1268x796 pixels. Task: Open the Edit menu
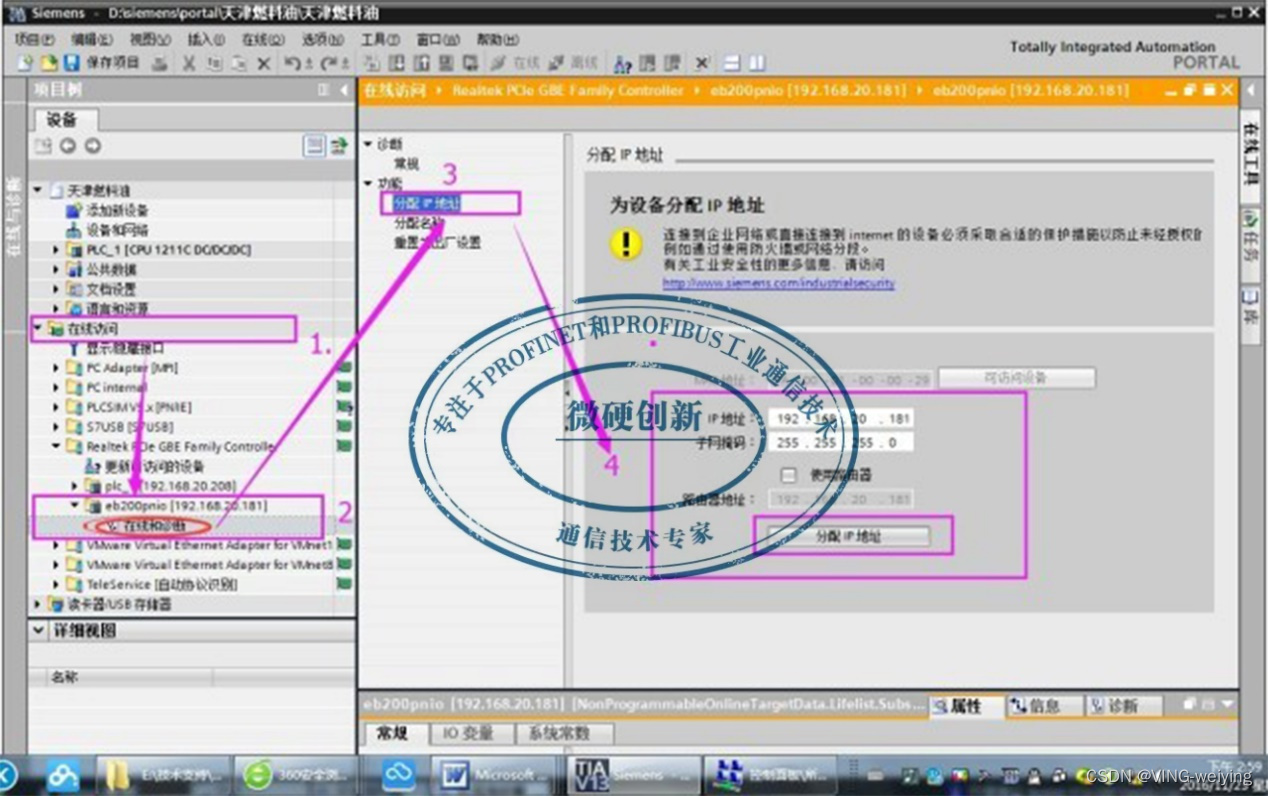92,39
